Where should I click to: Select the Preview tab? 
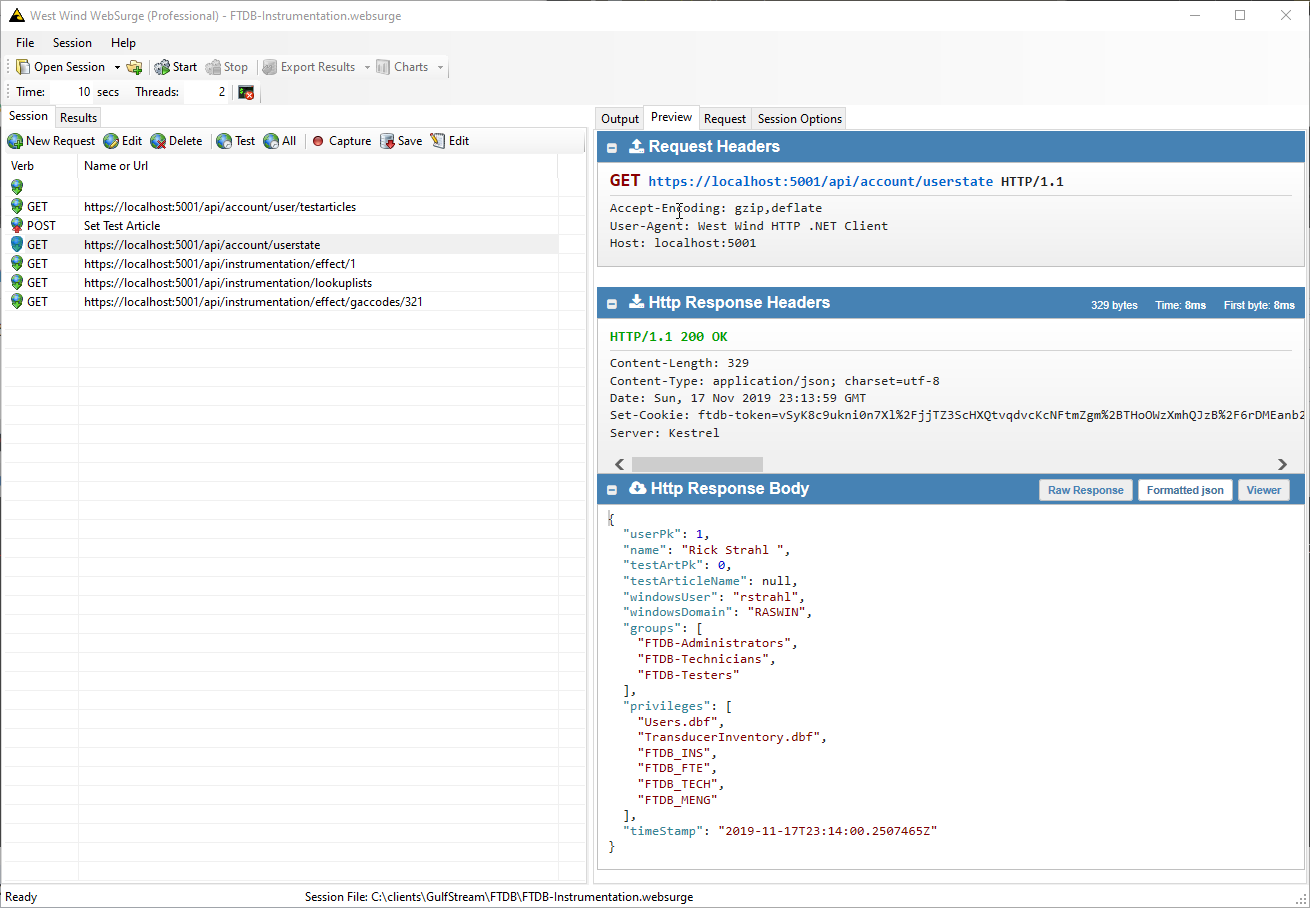[x=671, y=117]
